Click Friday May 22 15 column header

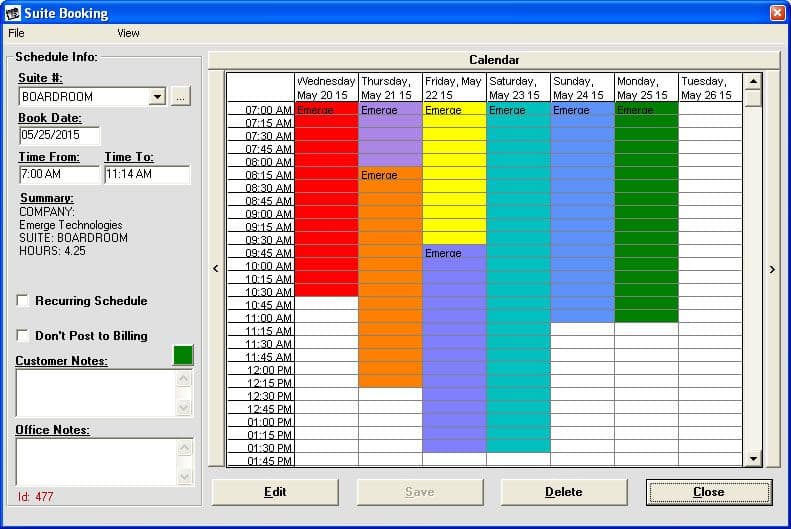tap(454, 88)
